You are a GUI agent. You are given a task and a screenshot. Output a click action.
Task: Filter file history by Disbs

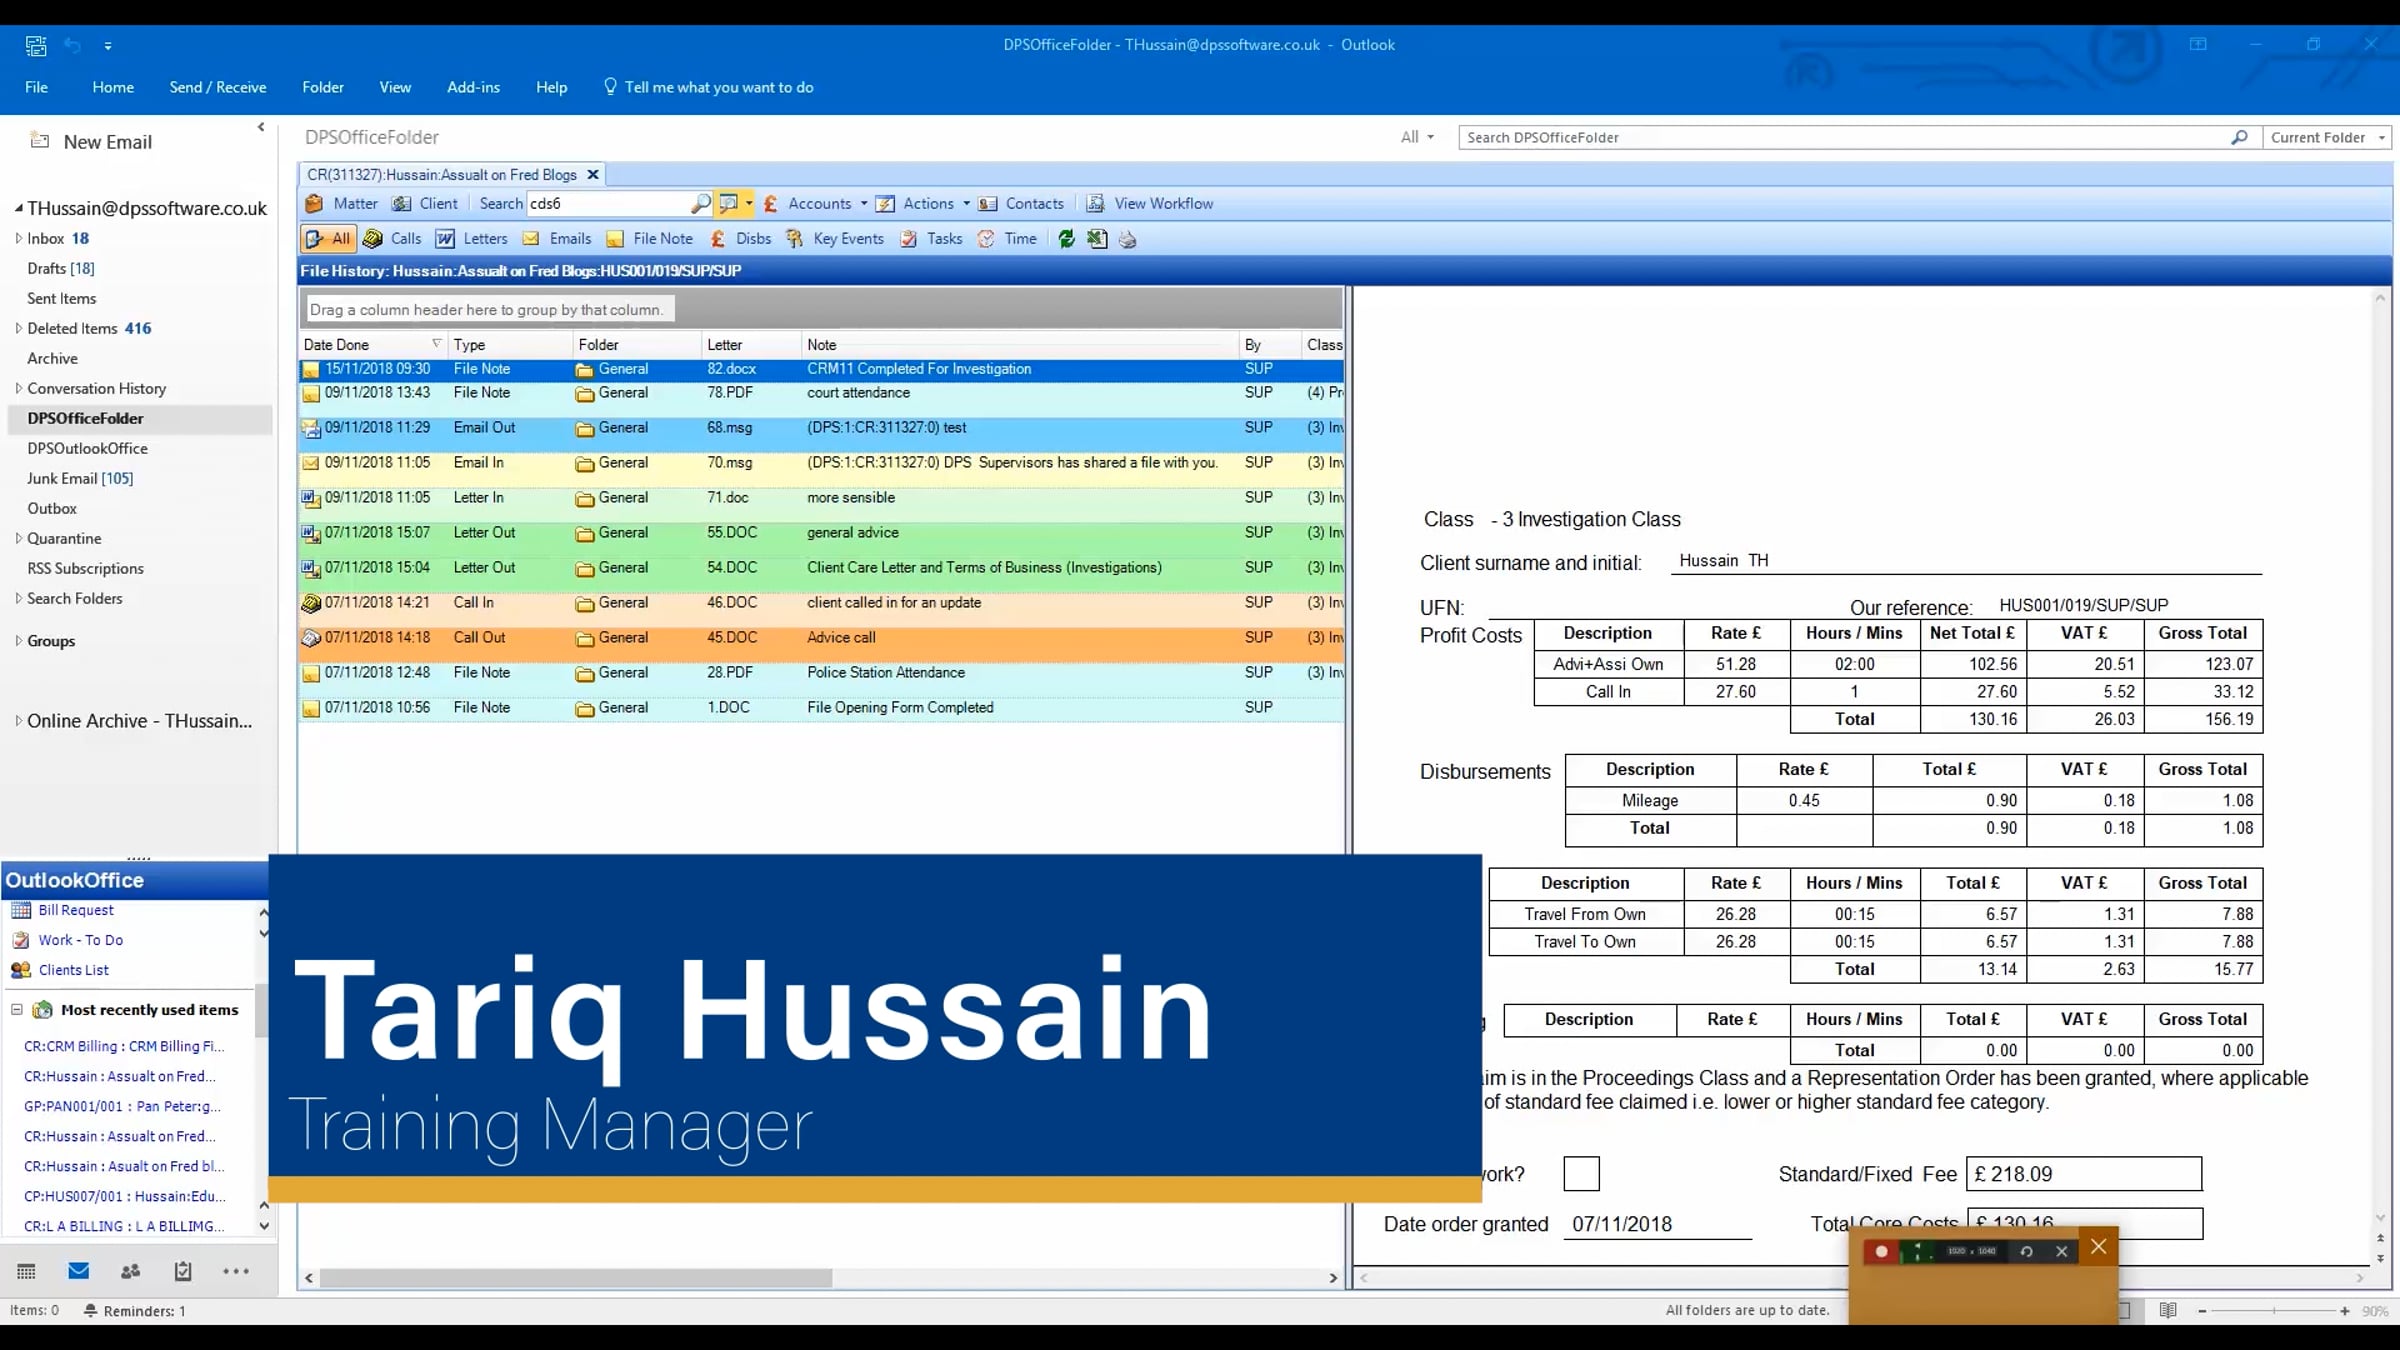(740, 238)
